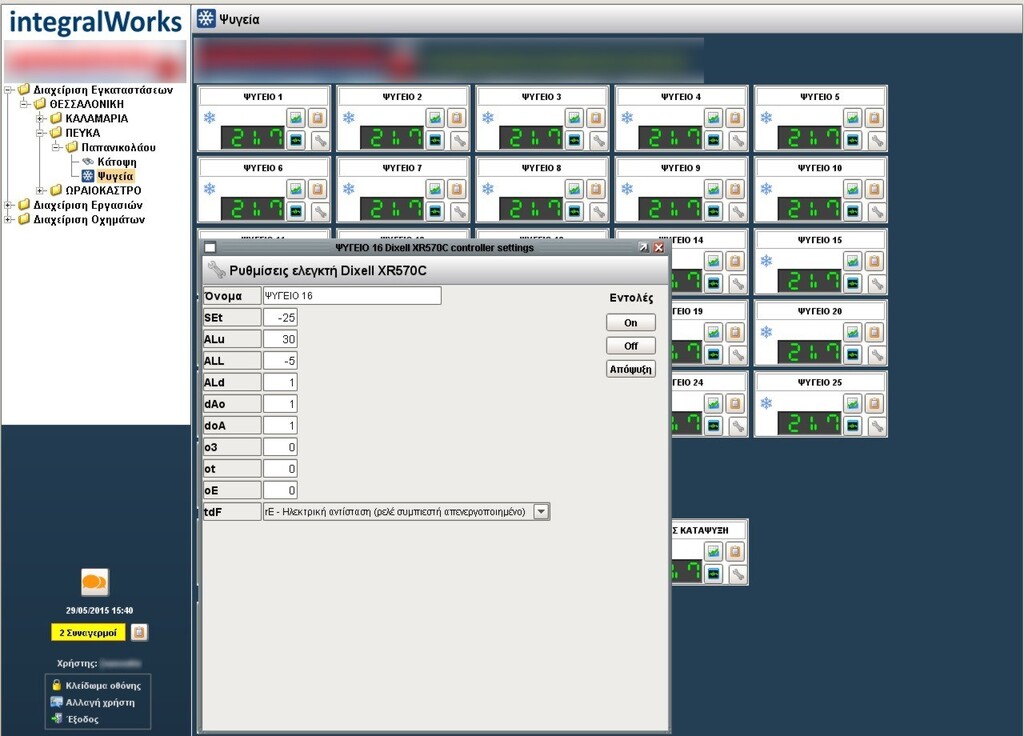Open the tdF defrost type dropdown

(x=541, y=511)
